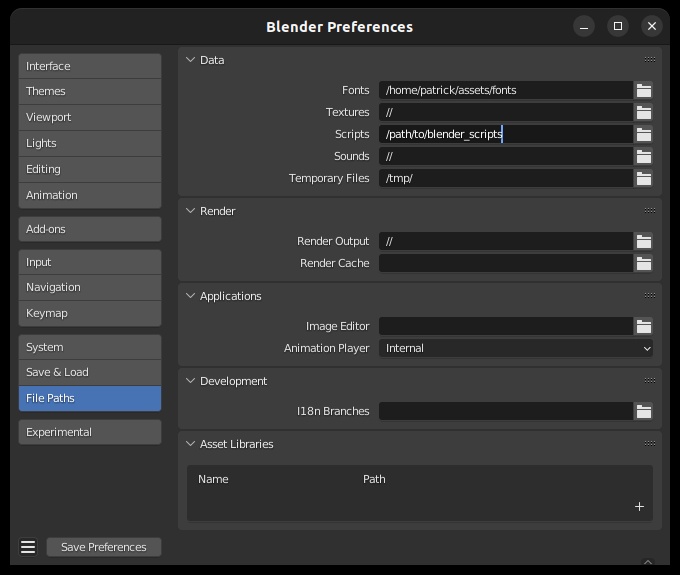Image resolution: width=680 pixels, height=575 pixels.
Task: Click the Name column header in Asset Libraries
Action: 213,479
